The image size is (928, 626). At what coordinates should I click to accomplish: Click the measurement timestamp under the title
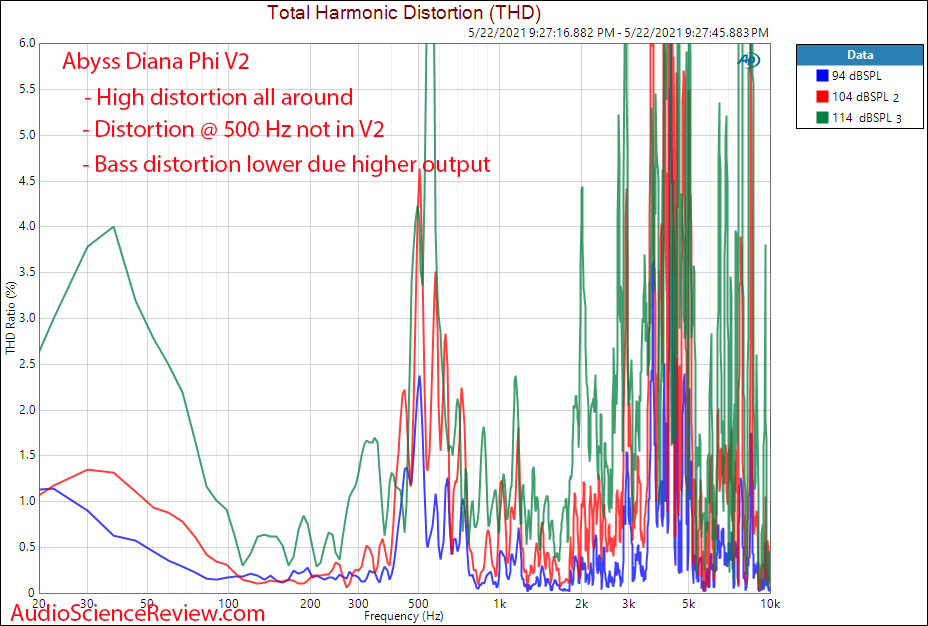pyautogui.click(x=618, y=33)
